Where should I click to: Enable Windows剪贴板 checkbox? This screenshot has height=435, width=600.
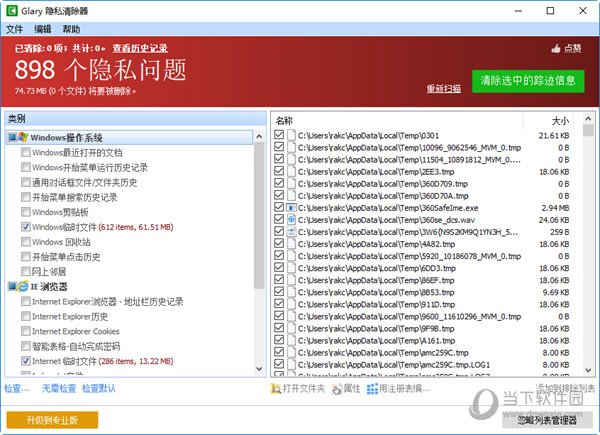(x=26, y=212)
